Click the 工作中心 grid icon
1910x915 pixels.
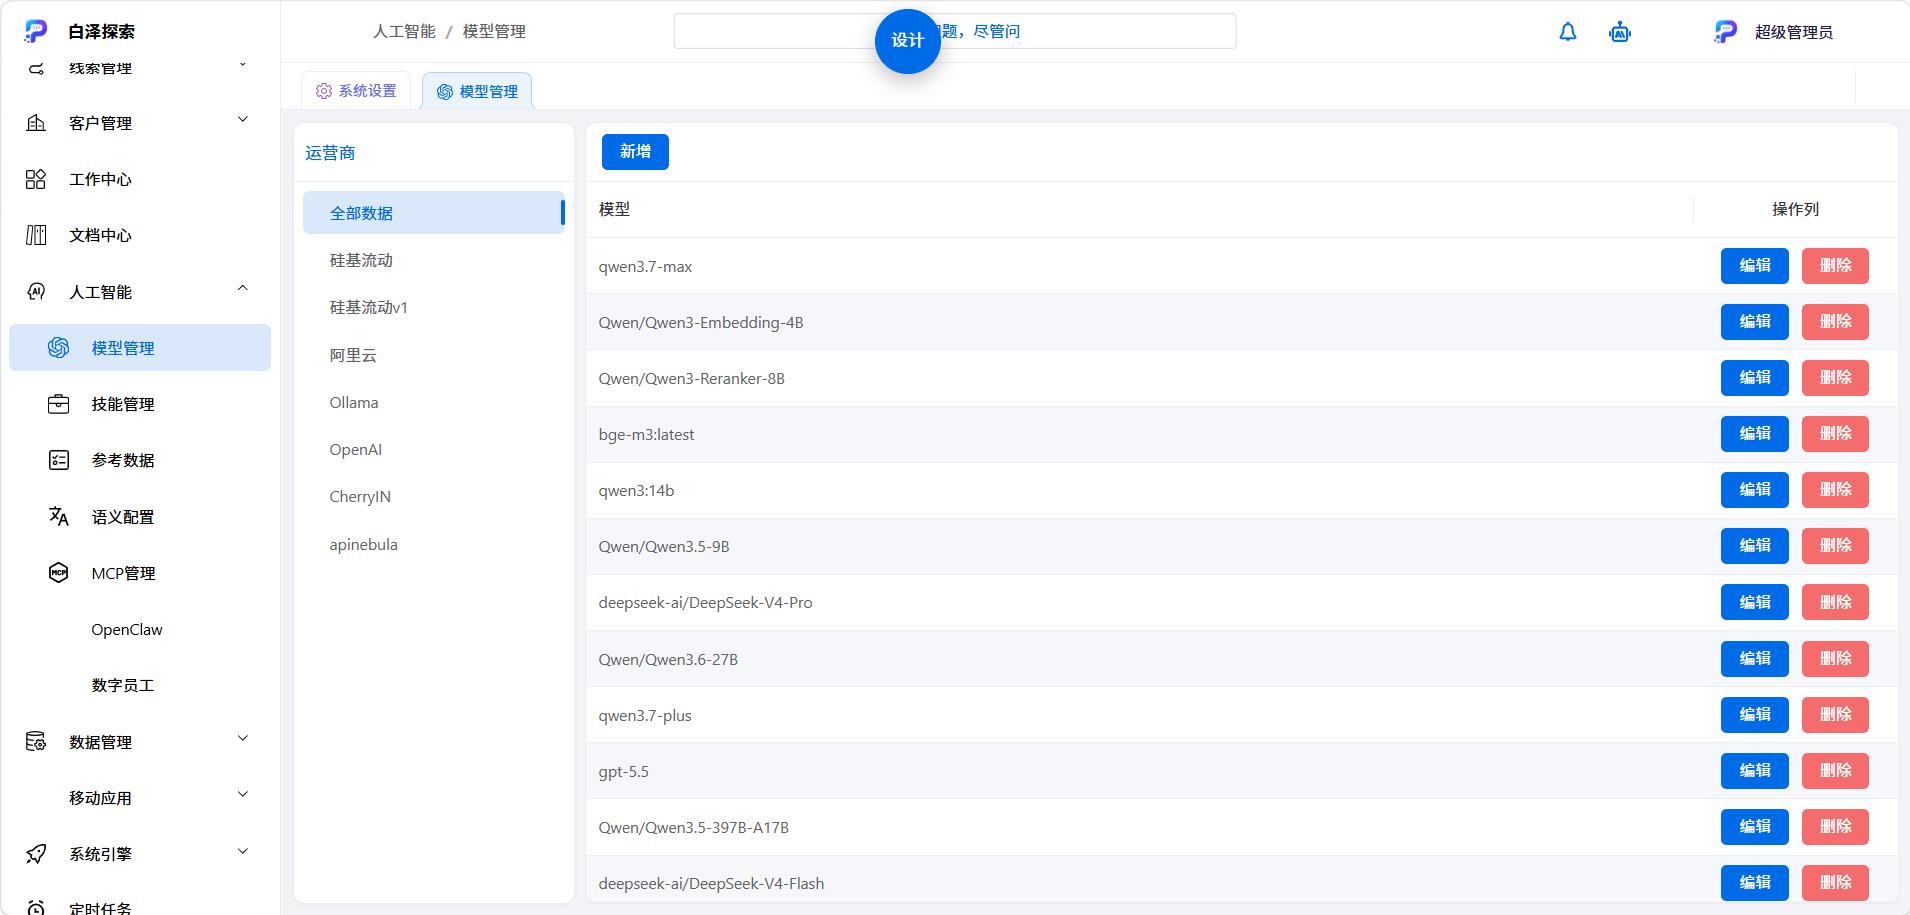(x=36, y=179)
